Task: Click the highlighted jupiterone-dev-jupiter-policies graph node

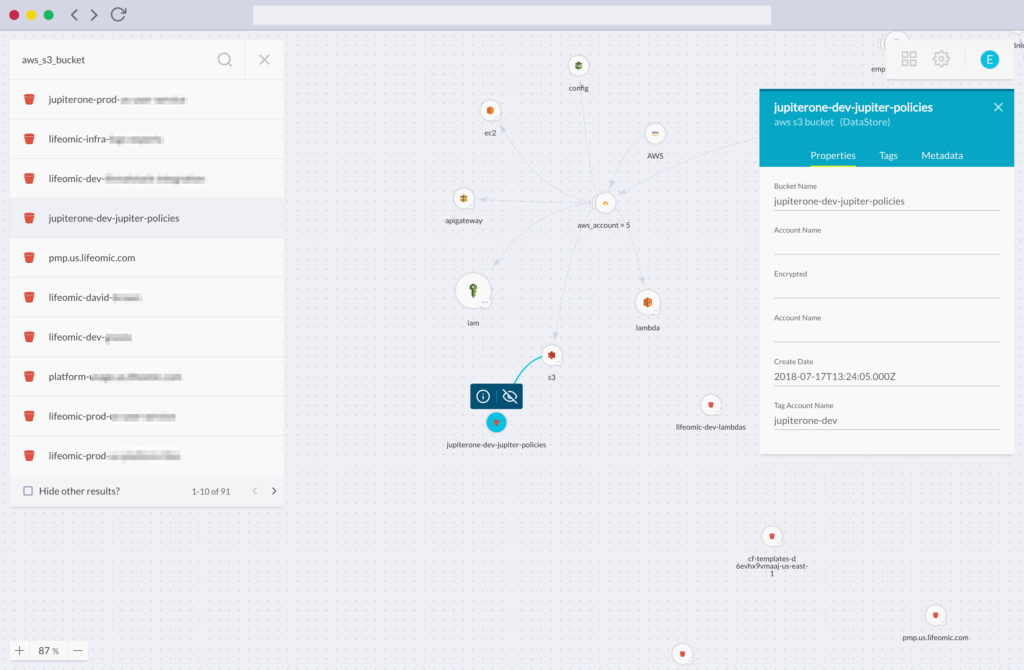Action: pos(496,423)
